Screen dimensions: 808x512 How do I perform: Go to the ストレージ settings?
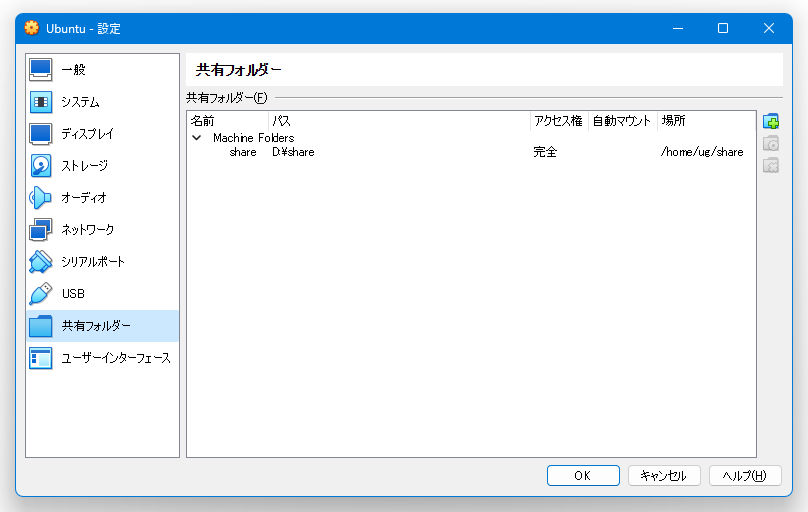[x=102, y=166]
